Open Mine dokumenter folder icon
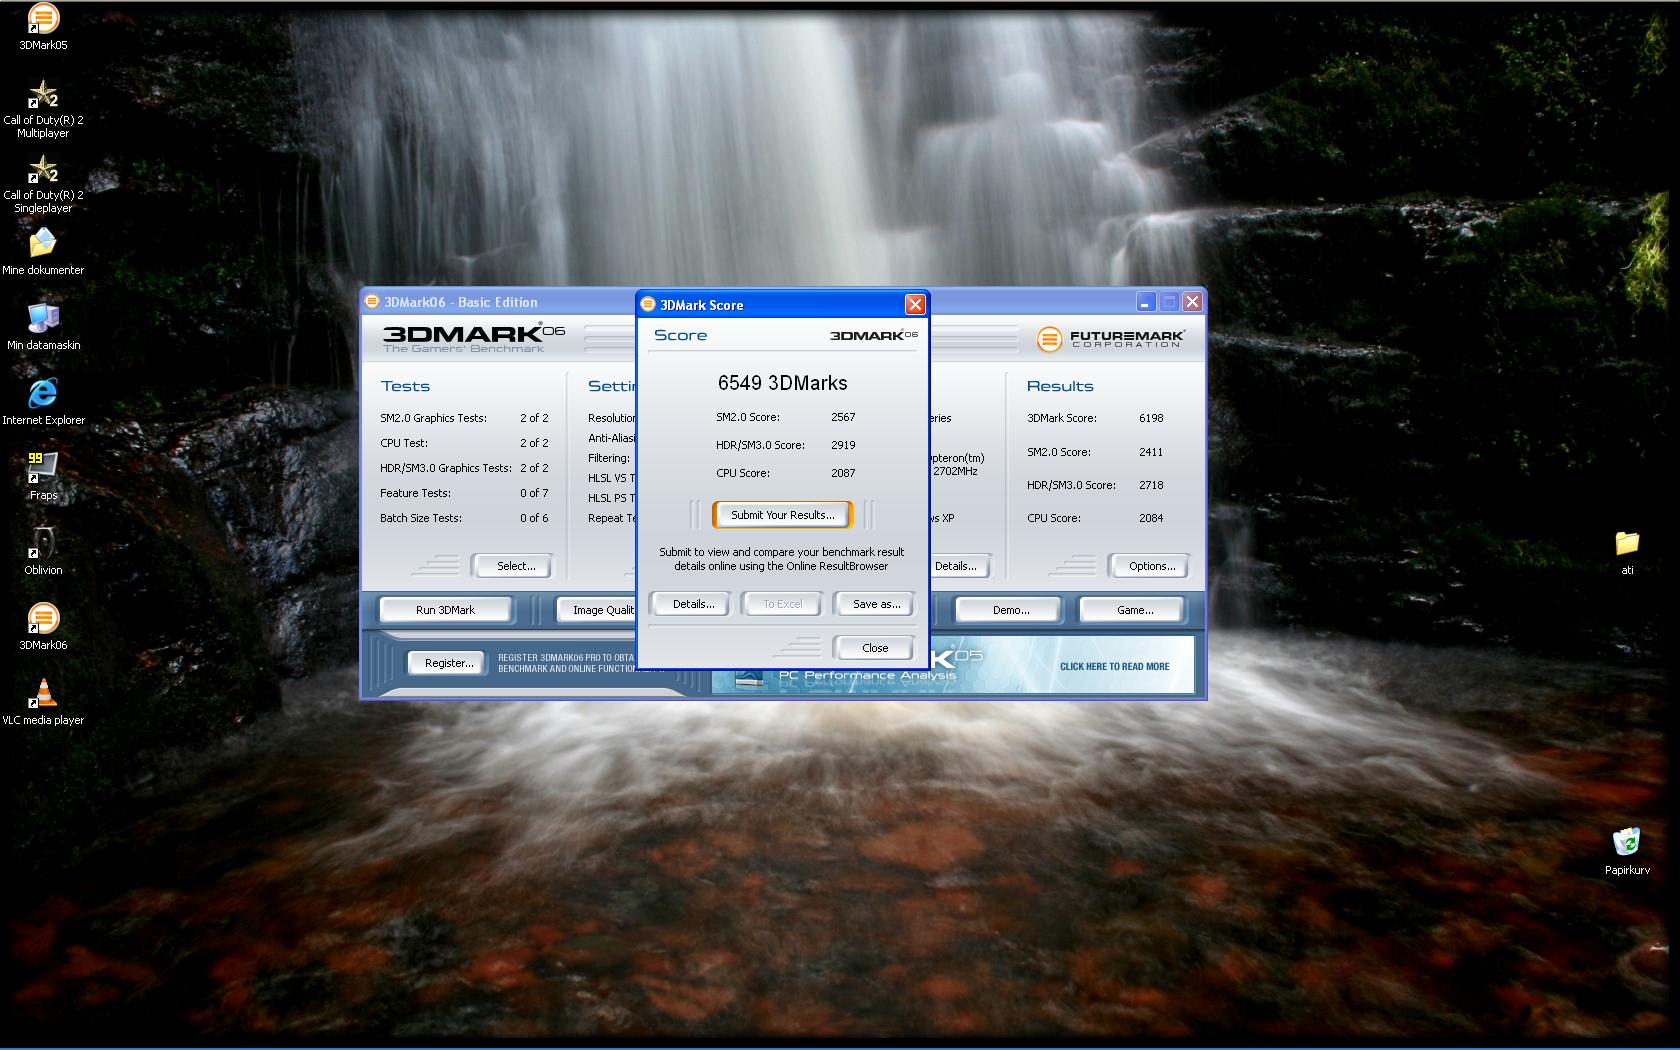The width and height of the screenshot is (1680, 1050). (x=43, y=251)
